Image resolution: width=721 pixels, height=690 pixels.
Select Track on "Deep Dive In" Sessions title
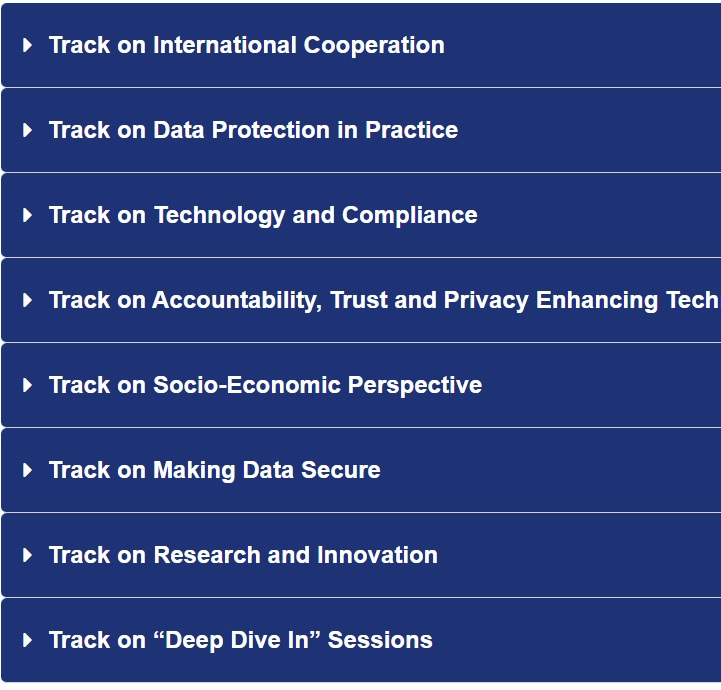pos(241,640)
